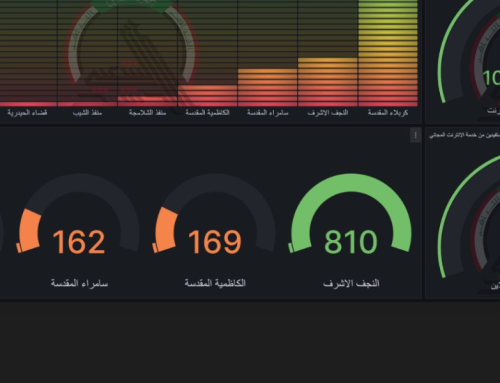Screen dimensions: 500x383
Task: Click bar chart axis label سامراء المقدسة
Action: point(267,113)
